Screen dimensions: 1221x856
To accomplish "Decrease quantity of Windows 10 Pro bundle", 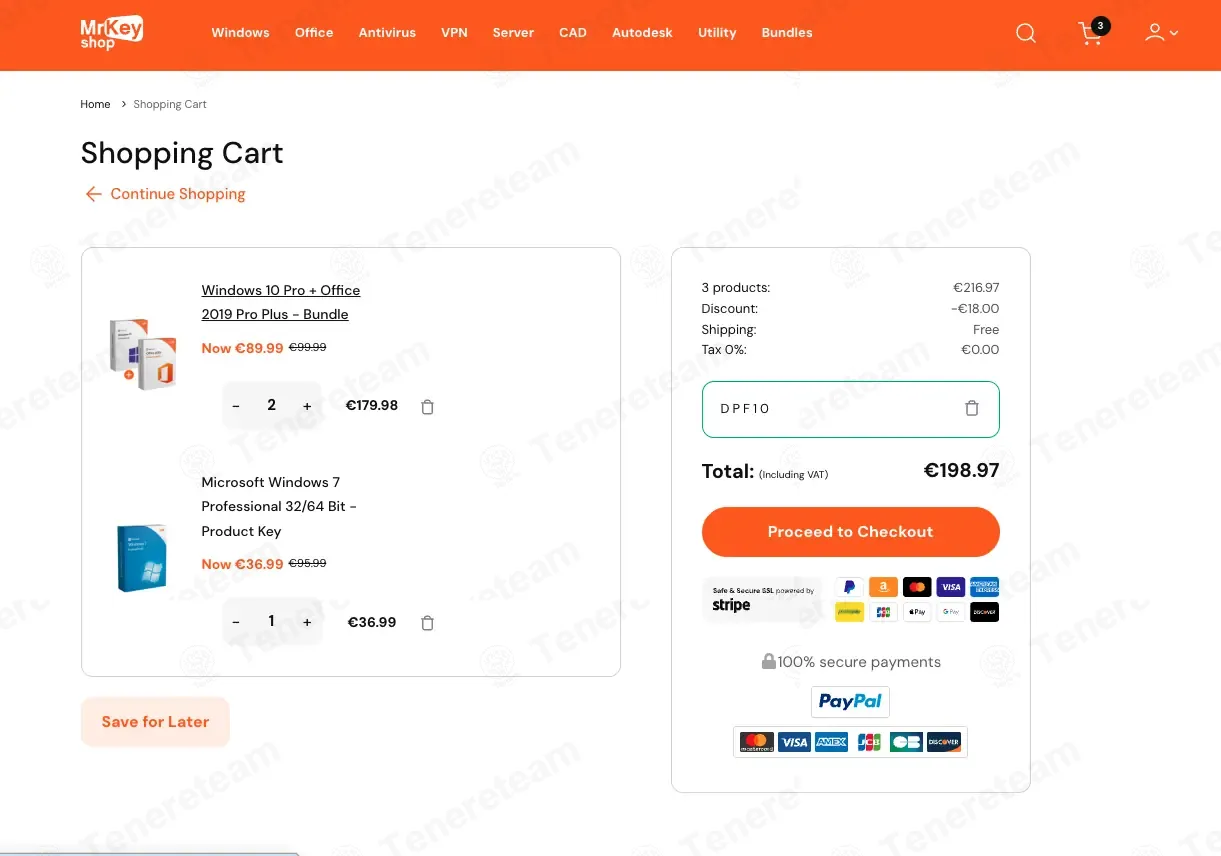I will coord(236,406).
